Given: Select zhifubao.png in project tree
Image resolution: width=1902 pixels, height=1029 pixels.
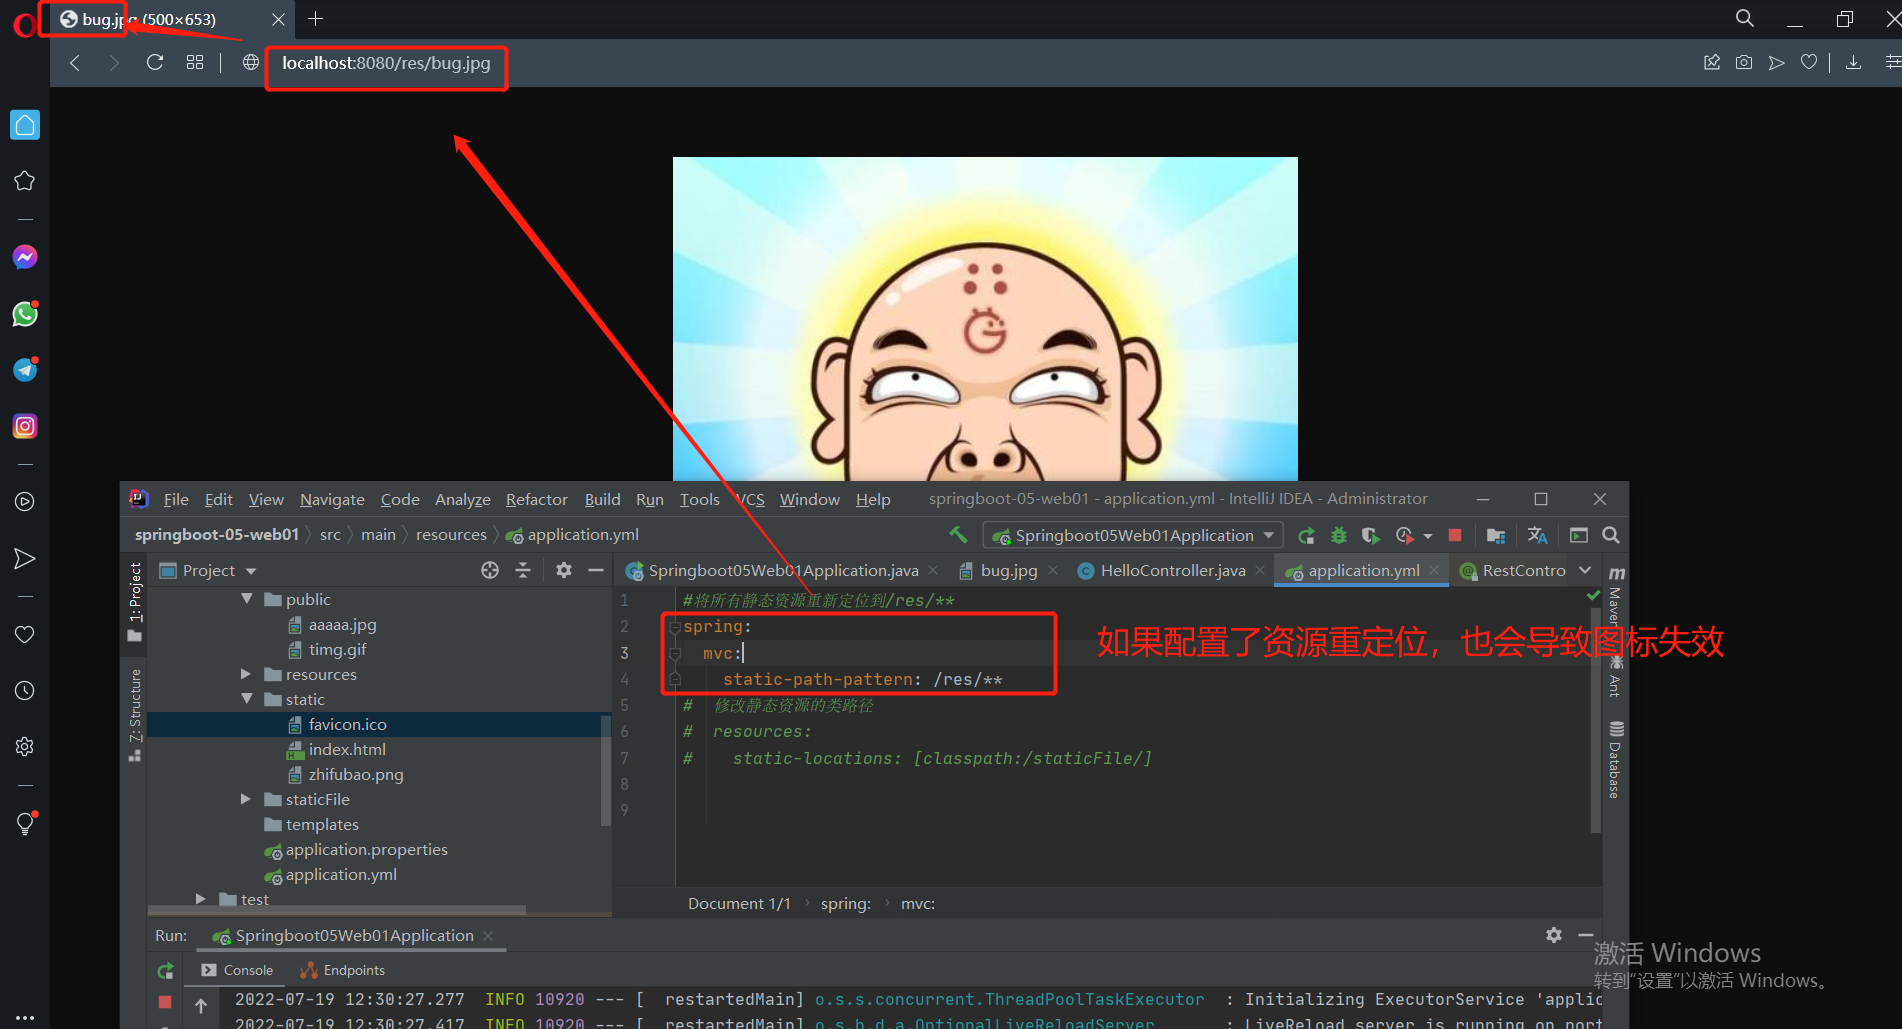Looking at the screenshot, I should pos(355,774).
